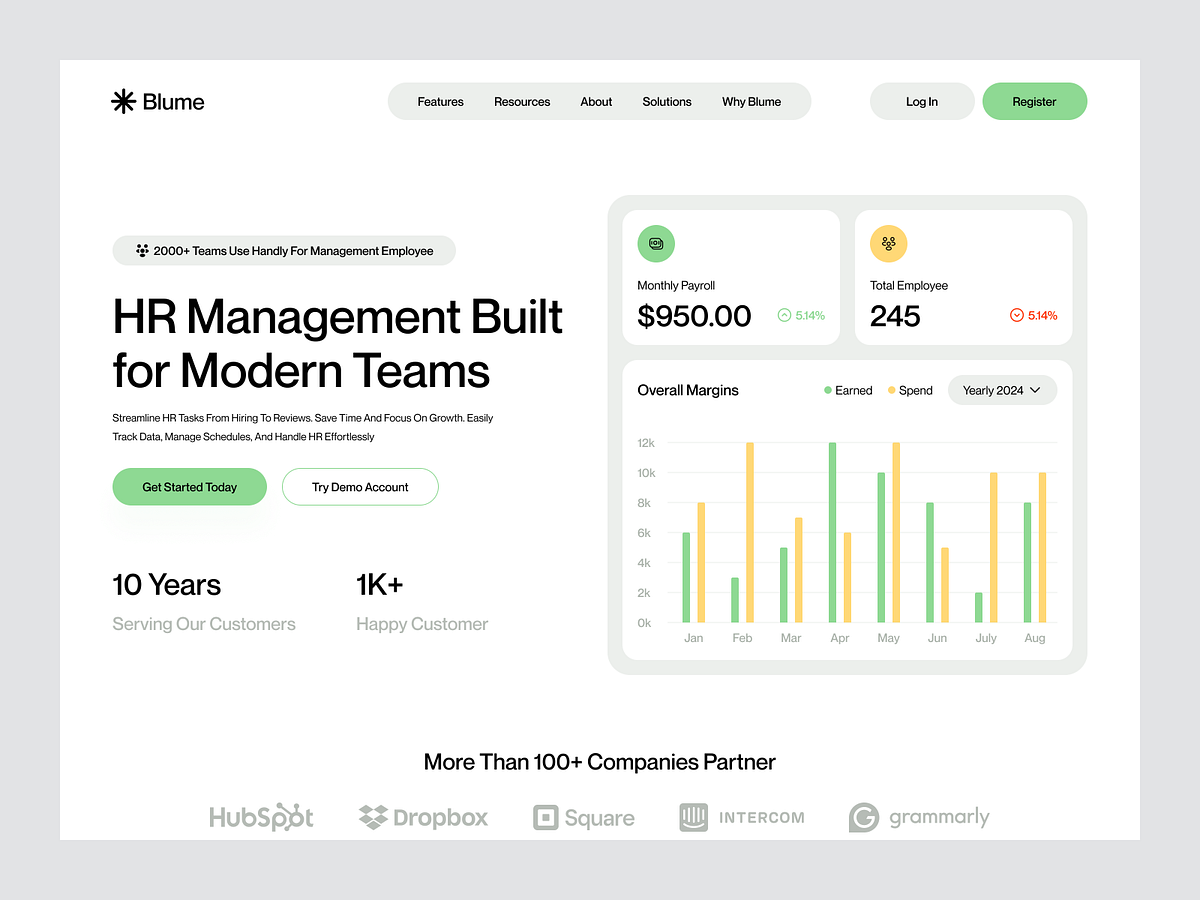The height and width of the screenshot is (900, 1200).
Task: Click Try Demo Account button
Action: tap(360, 487)
